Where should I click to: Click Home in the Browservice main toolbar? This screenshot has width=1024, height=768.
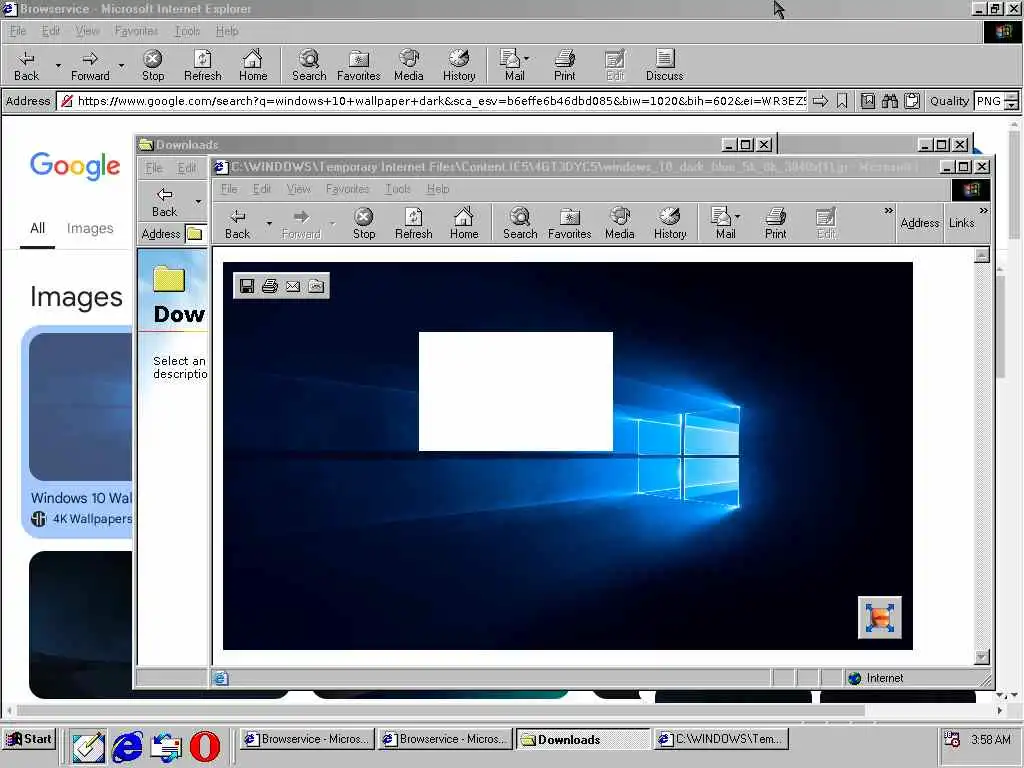click(x=253, y=66)
